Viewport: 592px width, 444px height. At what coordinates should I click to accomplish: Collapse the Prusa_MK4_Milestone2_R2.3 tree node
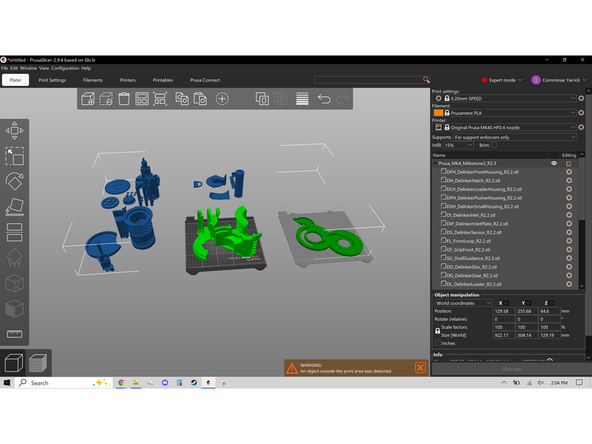pyautogui.click(x=435, y=163)
